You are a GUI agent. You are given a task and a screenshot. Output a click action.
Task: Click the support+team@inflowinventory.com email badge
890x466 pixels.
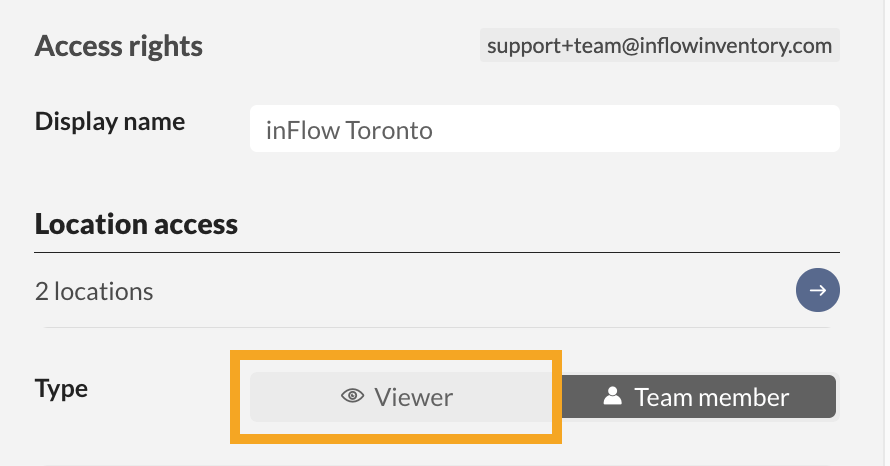coord(659,45)
